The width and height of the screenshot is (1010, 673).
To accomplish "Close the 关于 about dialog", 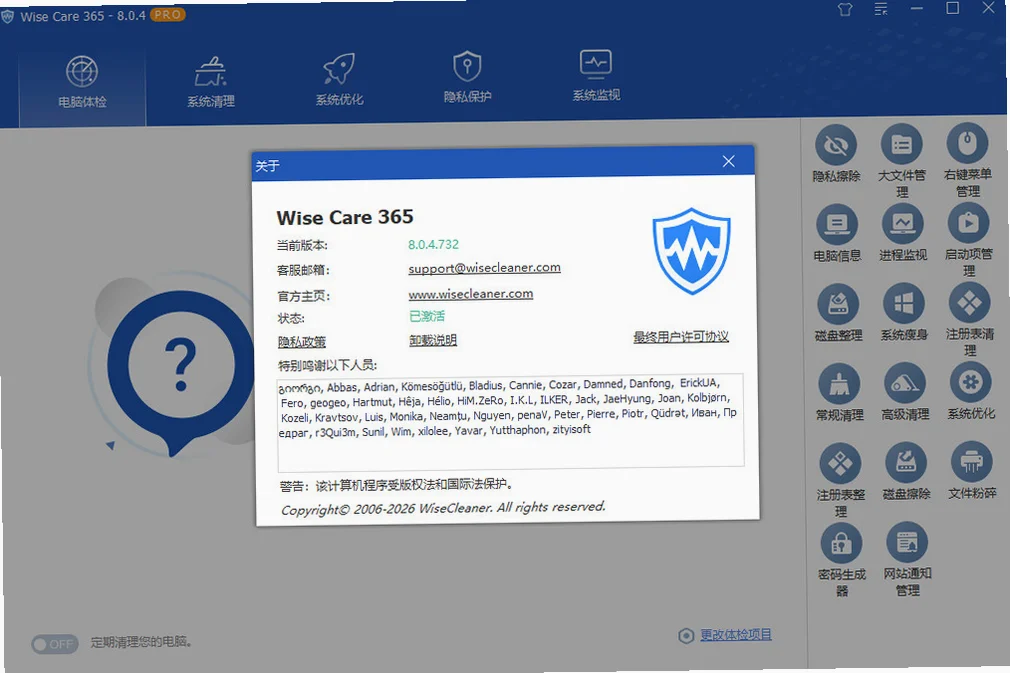I will [729, 161].
